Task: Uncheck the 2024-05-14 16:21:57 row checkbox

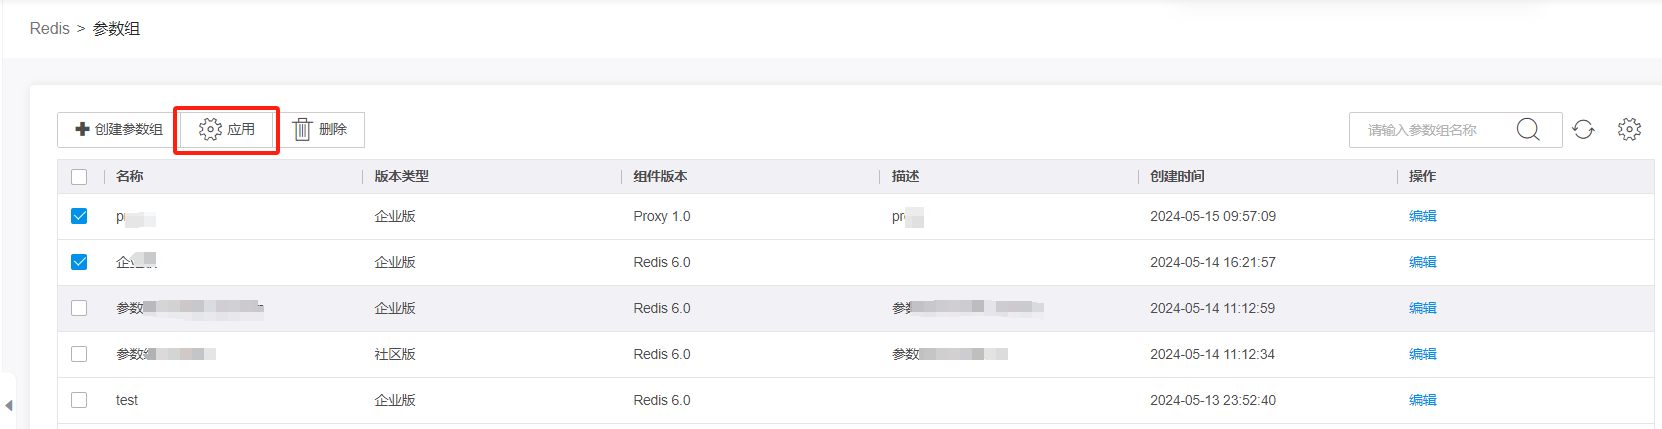Action: tap(80, 262)
